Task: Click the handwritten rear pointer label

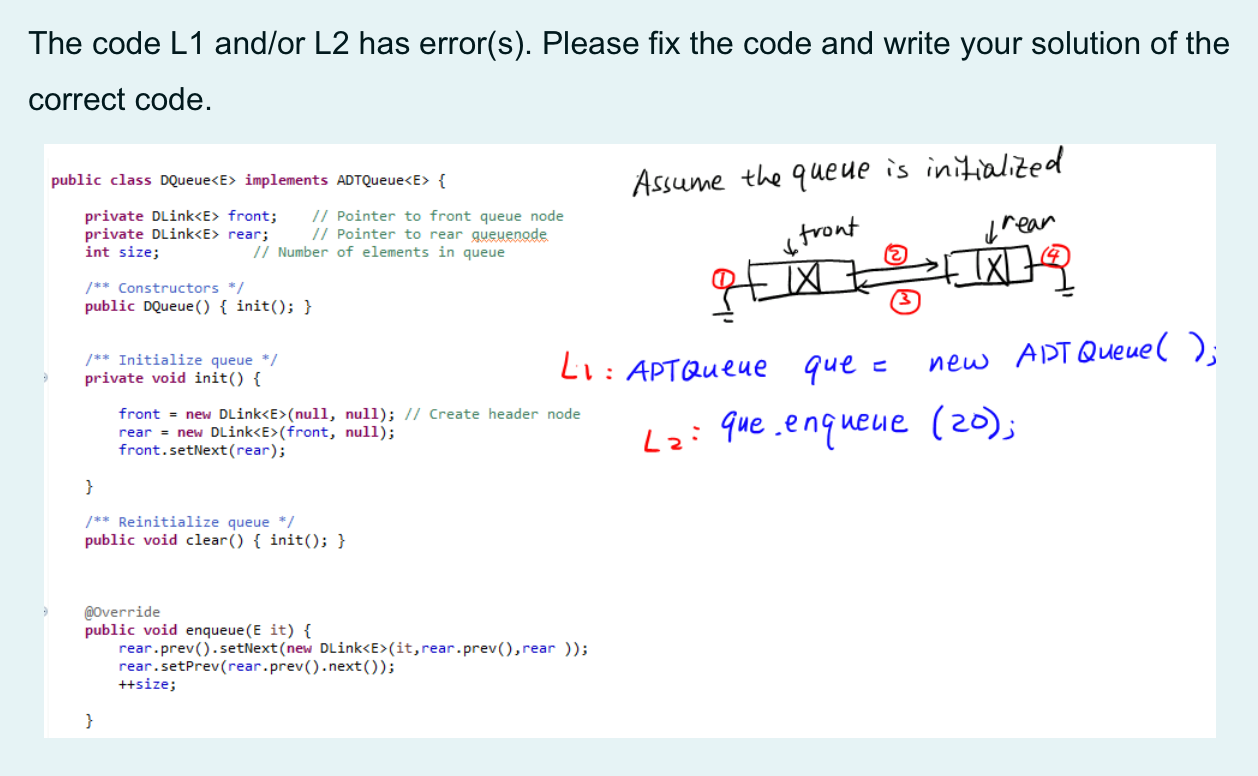Action: coord(1025,222)
